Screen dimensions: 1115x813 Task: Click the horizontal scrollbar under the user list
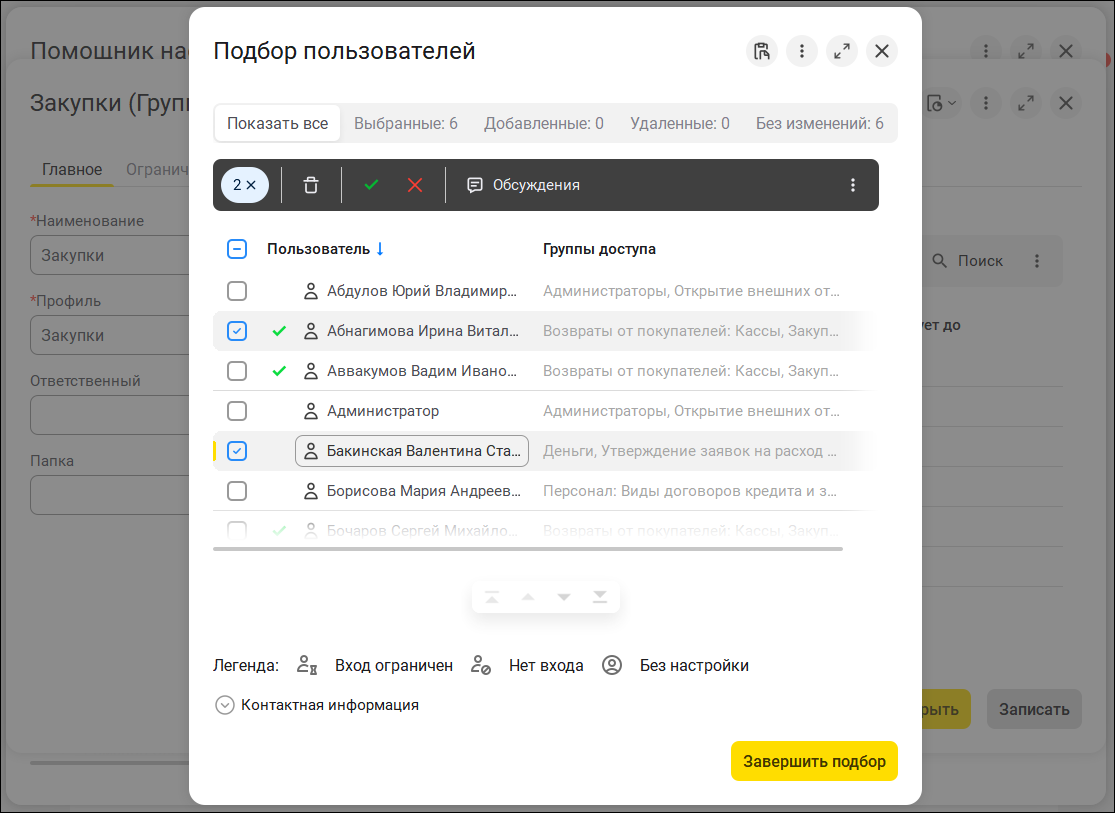tap(528, 549)
